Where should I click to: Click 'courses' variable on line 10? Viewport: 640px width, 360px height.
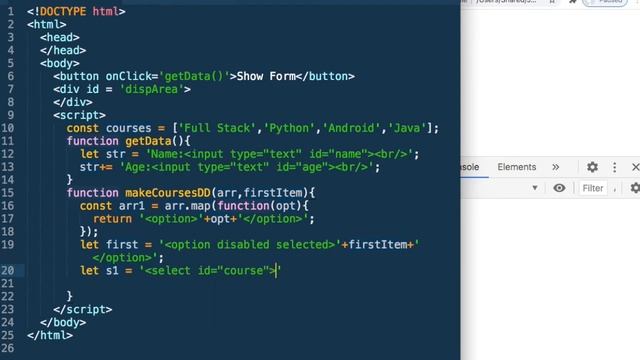[129, 128]
